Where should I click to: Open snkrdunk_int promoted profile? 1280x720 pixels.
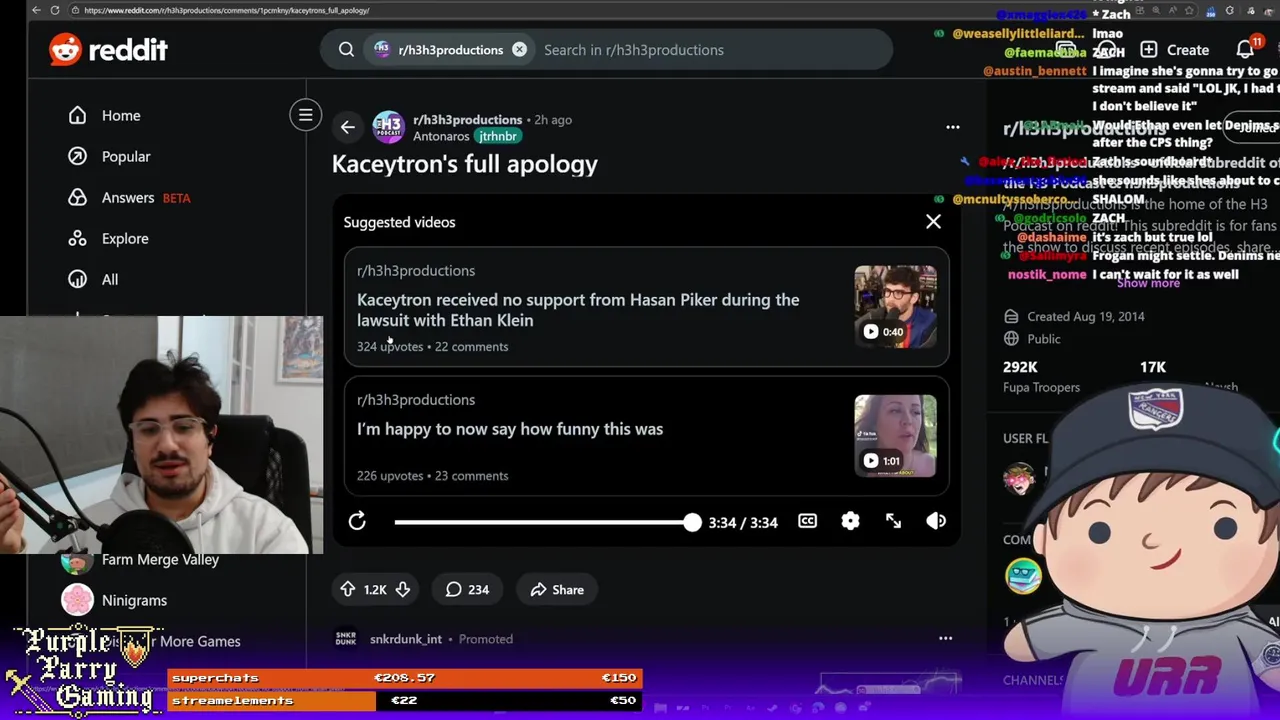click(406, 639)
